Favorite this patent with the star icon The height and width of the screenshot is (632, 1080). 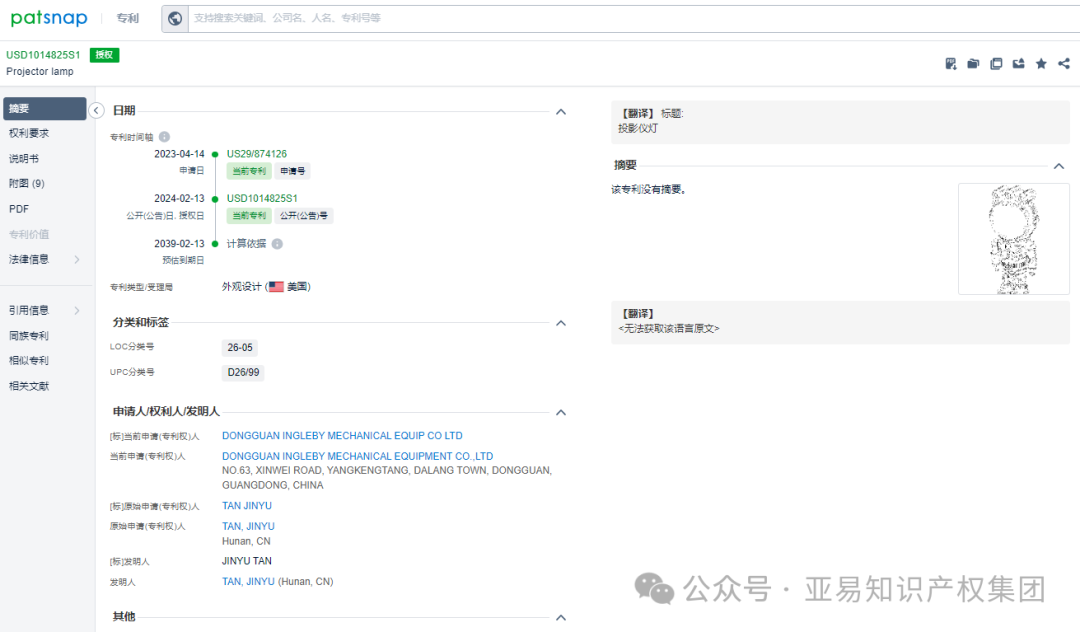pos(1041,64)
